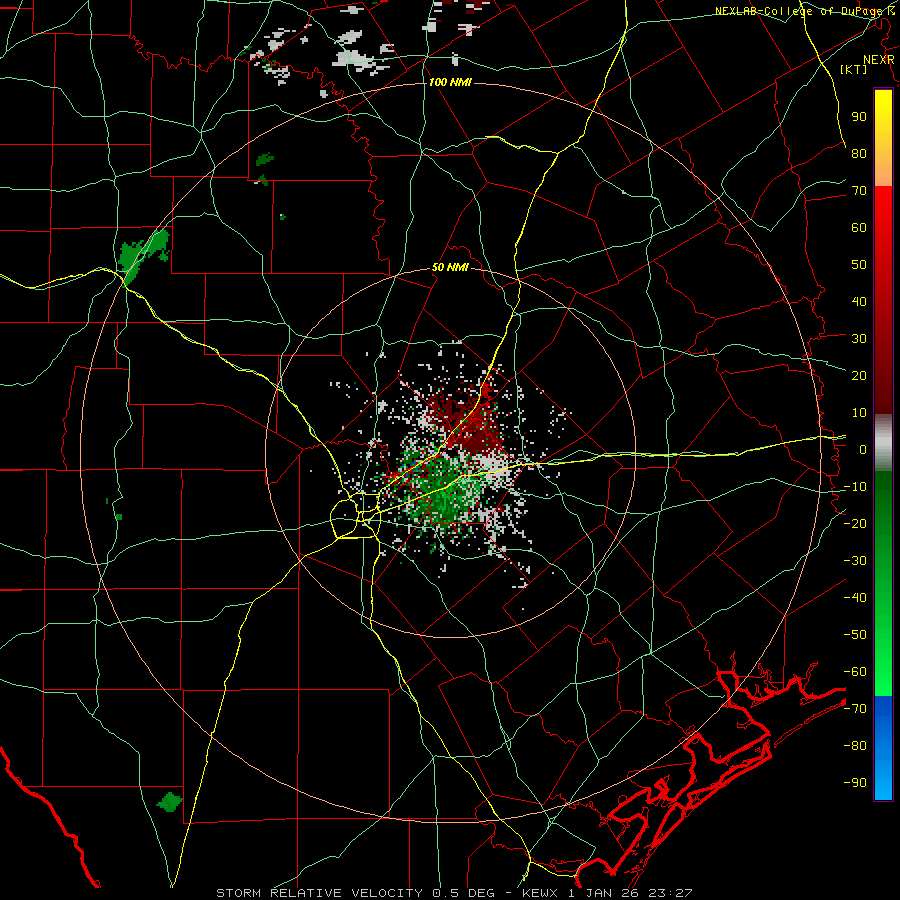Click the gray zero-velocity segment of the color bar

[x=883, y=443]
